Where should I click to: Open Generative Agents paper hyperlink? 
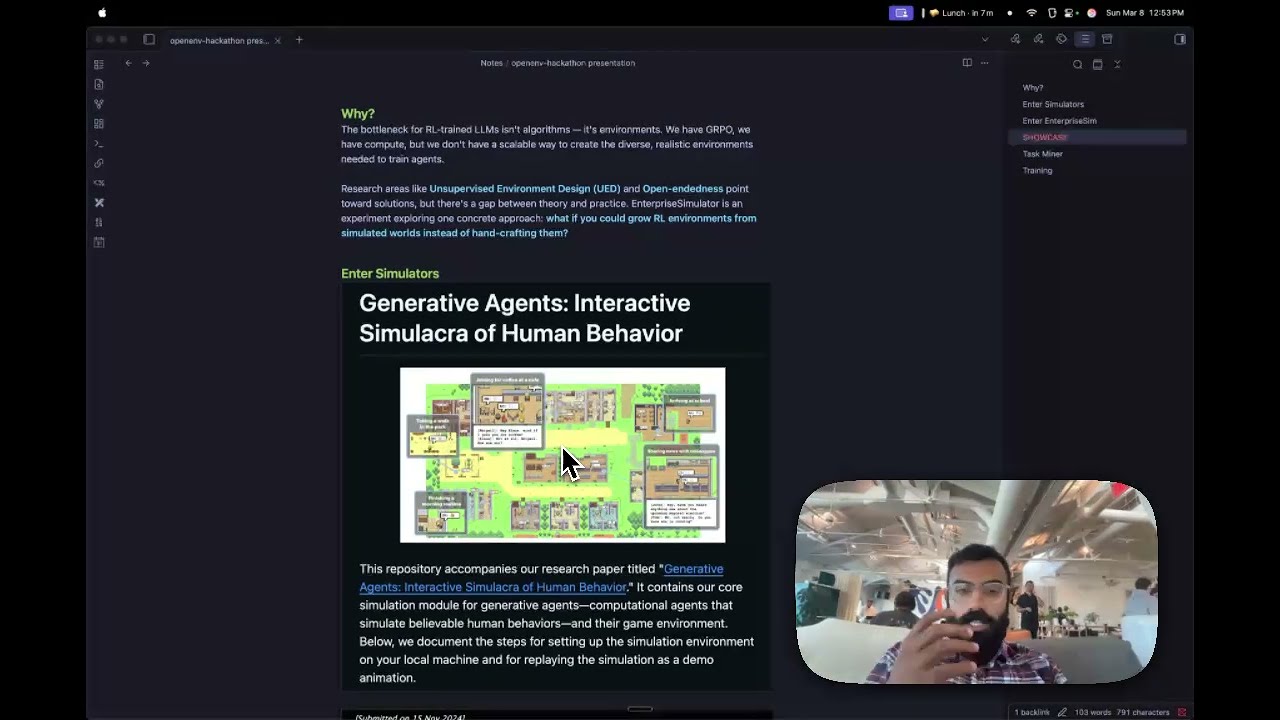pos(541,578)
